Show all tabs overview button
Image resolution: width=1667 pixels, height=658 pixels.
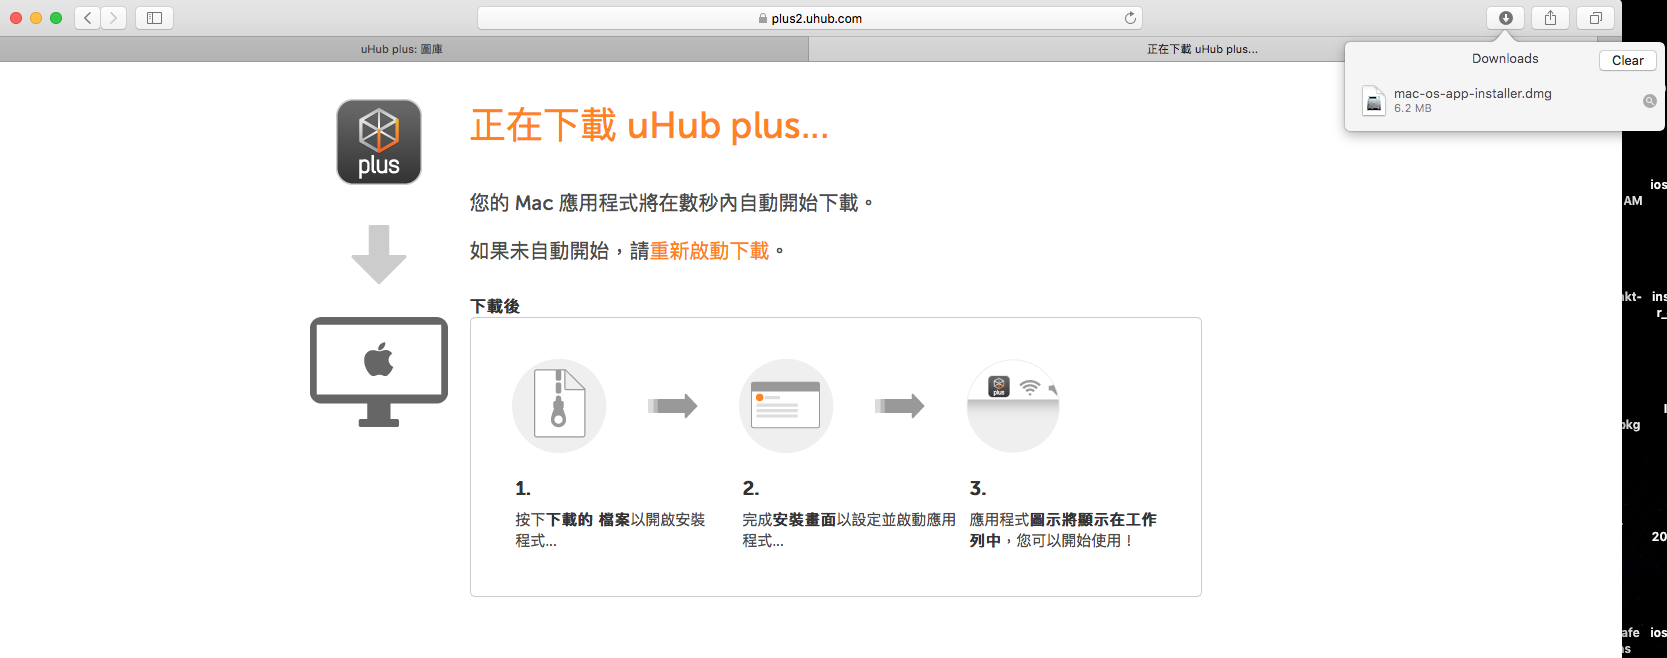pos(1595,18)
